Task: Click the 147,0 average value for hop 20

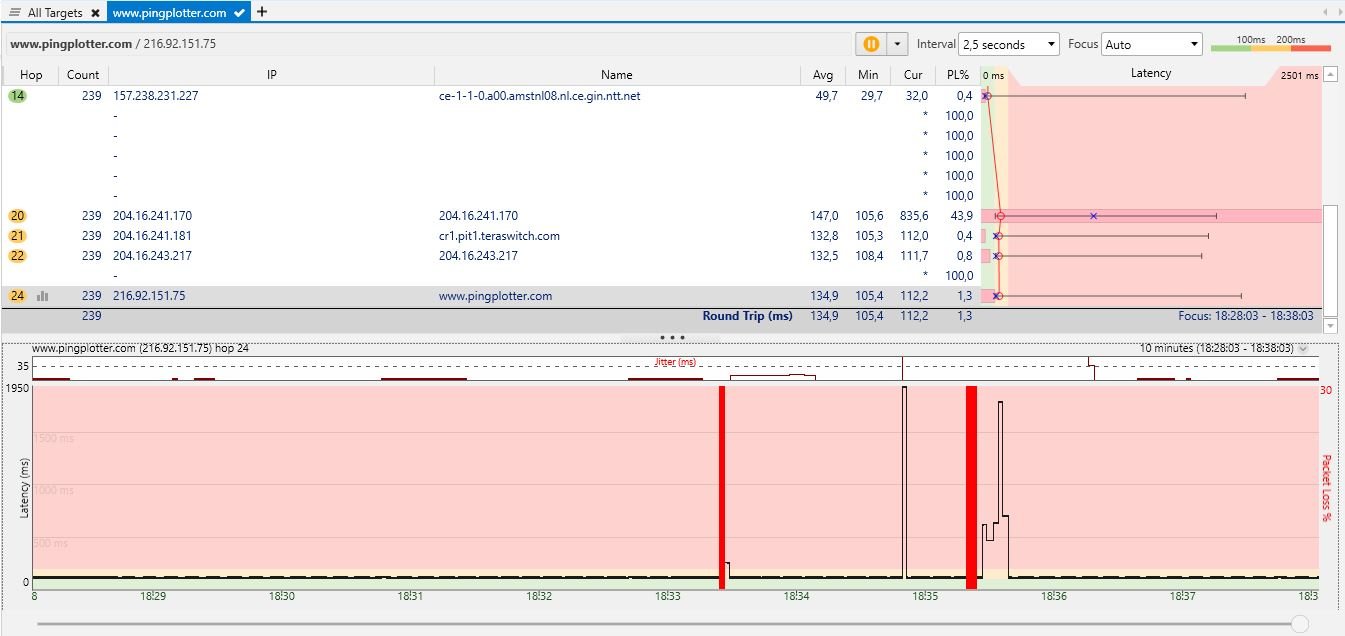Action: tap(824, 216)
